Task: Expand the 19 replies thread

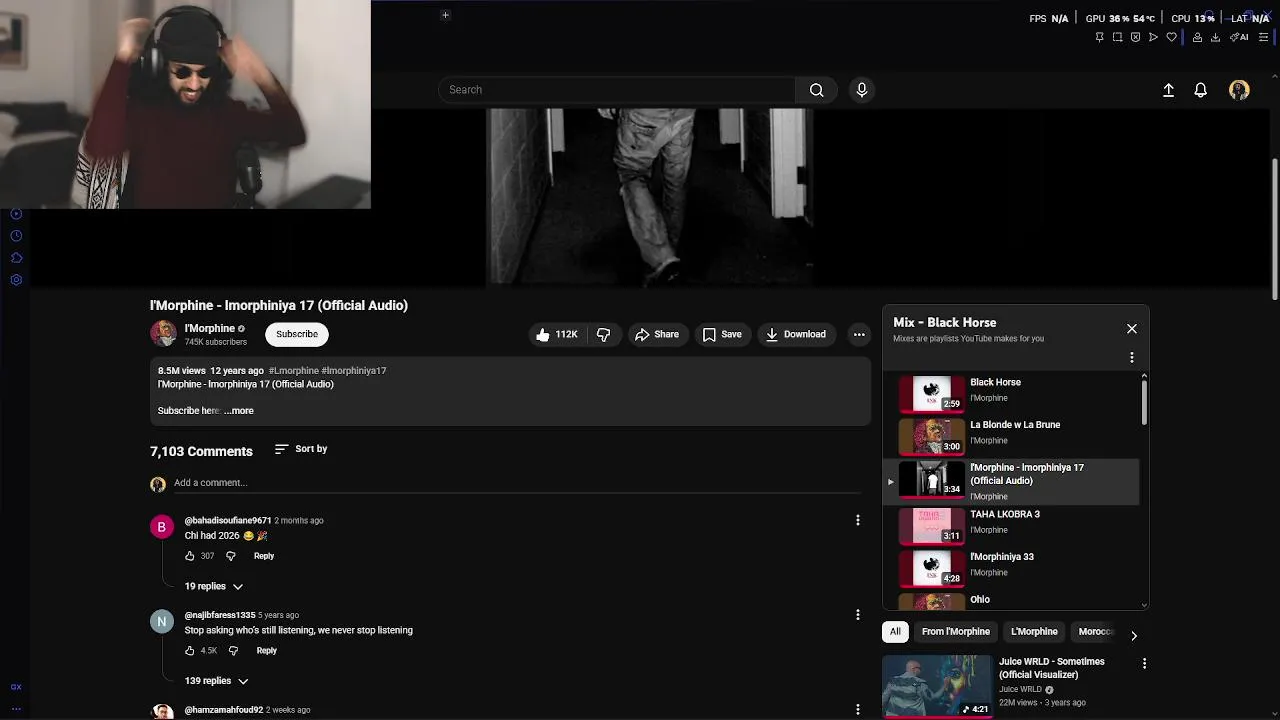Action: tap(214, 587)
